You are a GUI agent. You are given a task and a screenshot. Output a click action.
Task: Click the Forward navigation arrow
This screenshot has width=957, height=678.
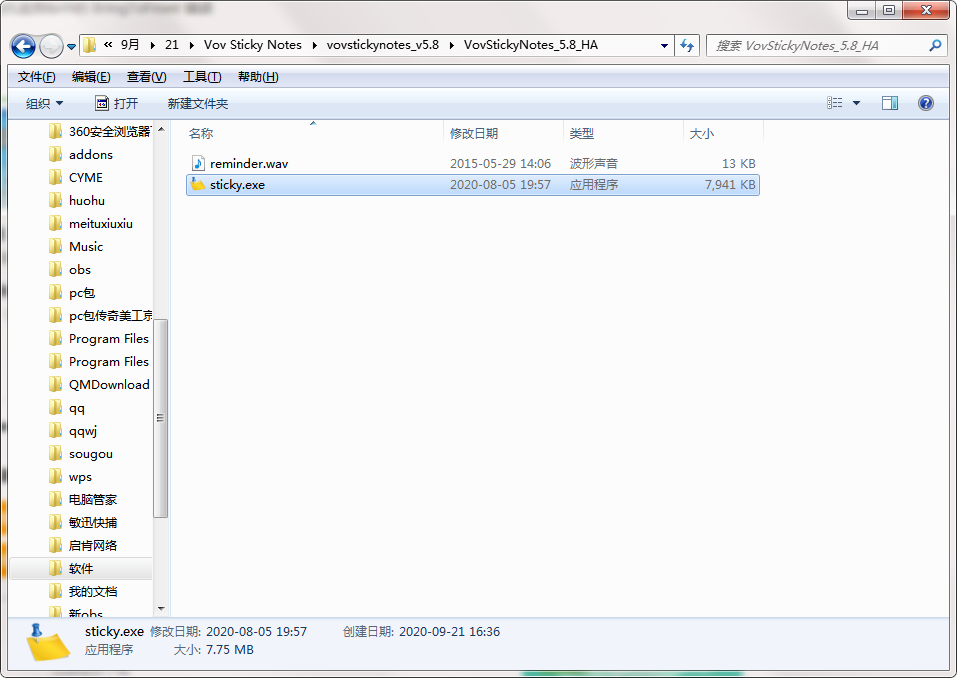51,46
